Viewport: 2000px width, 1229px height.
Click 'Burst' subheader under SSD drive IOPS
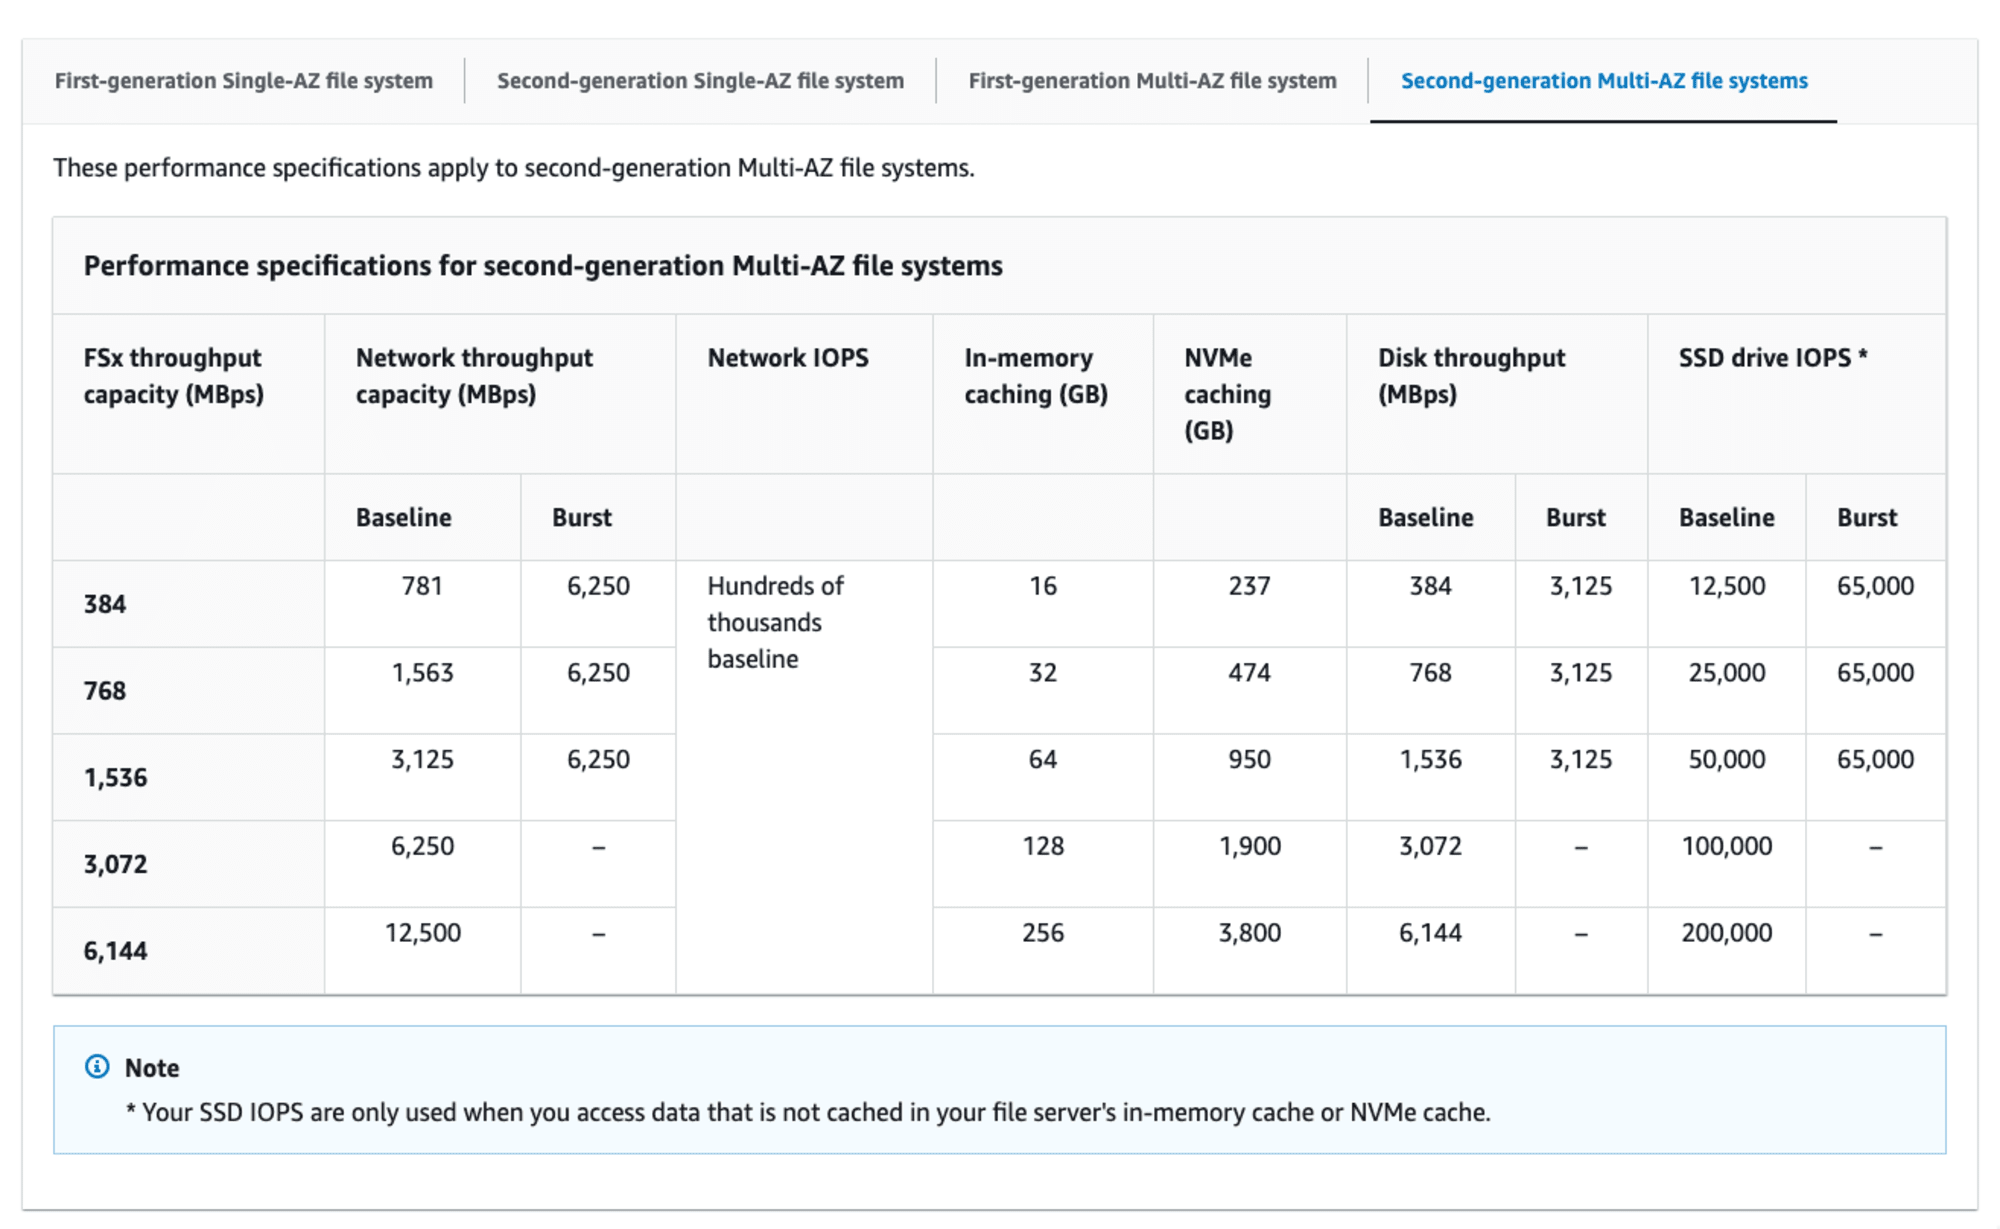click(x=1866, y=518)
